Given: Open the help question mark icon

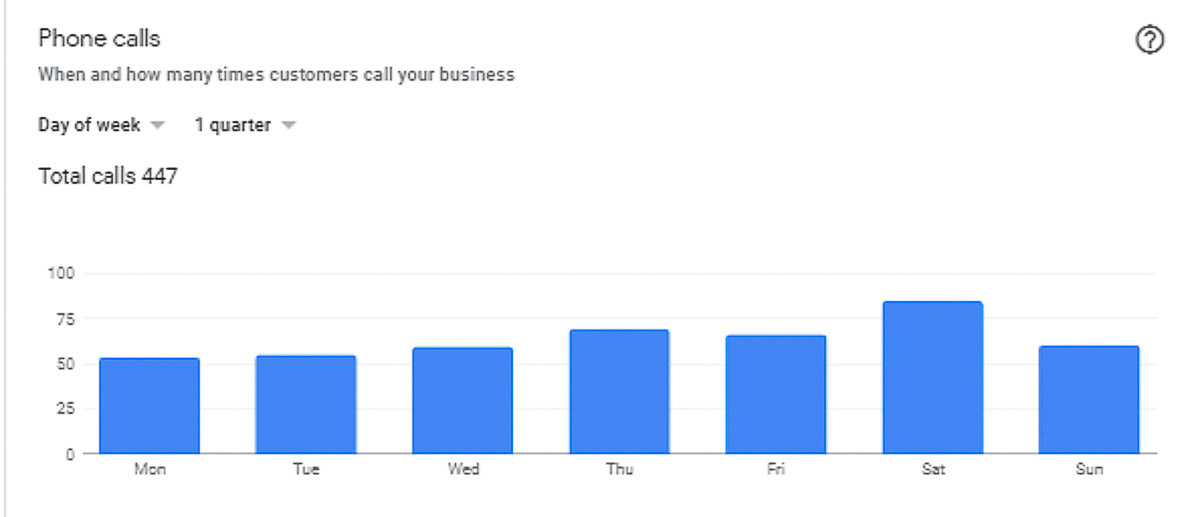Looking at the screenshot, I should coord(1151,40).
